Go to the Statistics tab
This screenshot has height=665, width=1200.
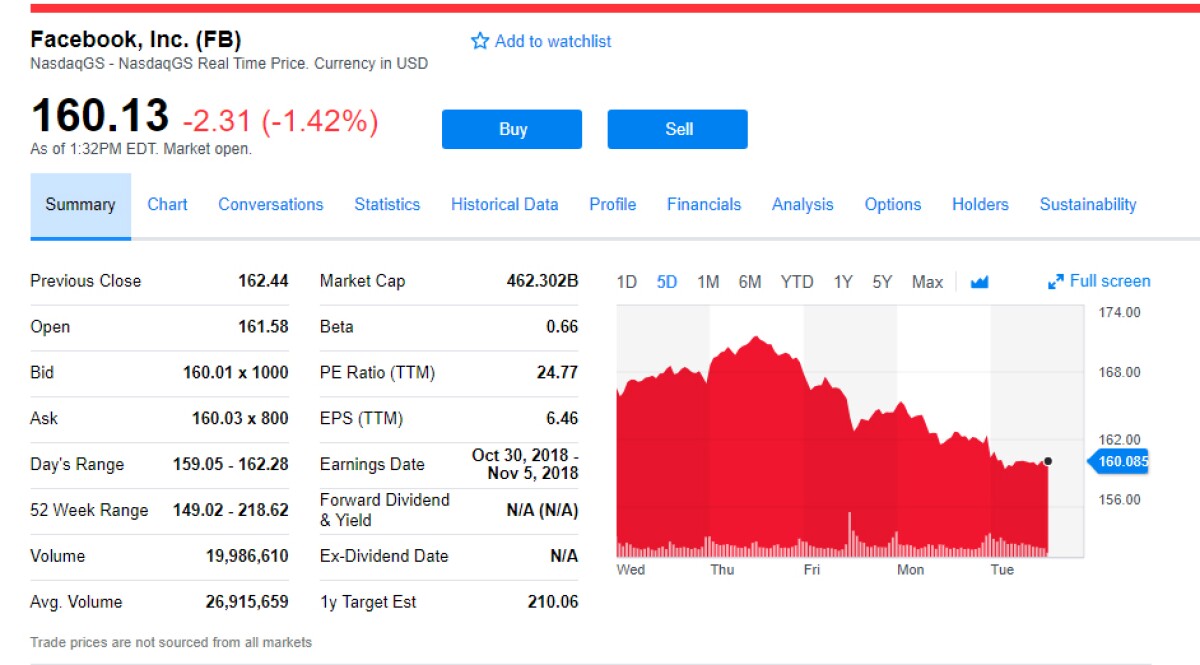click(387, 204)
